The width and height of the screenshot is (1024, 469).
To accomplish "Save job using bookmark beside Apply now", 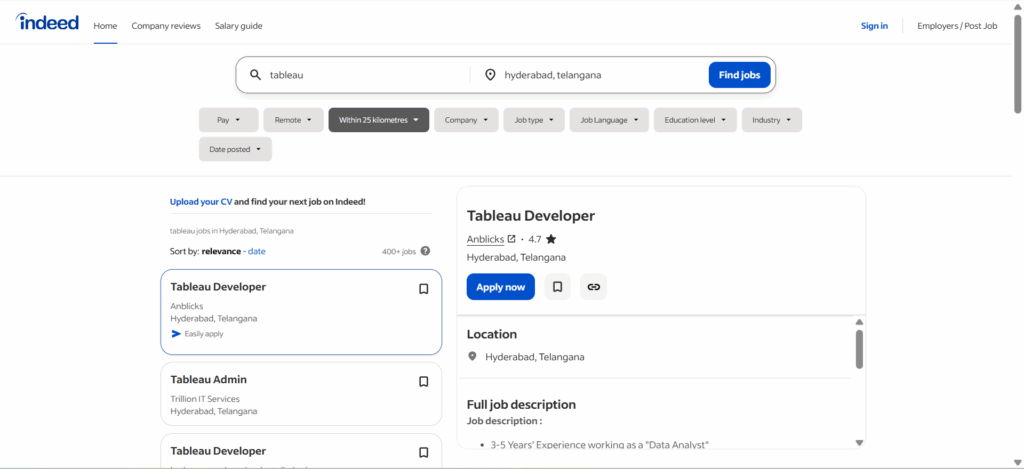I will point(557,287).
